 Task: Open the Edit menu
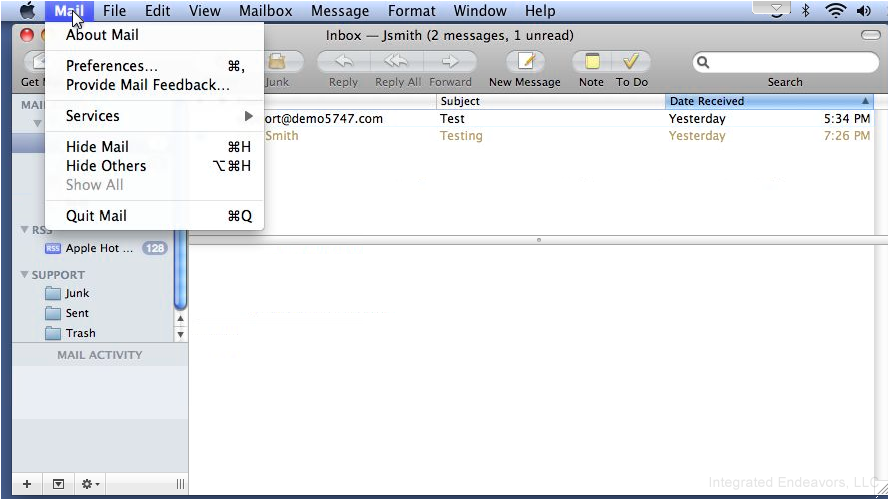158,11
